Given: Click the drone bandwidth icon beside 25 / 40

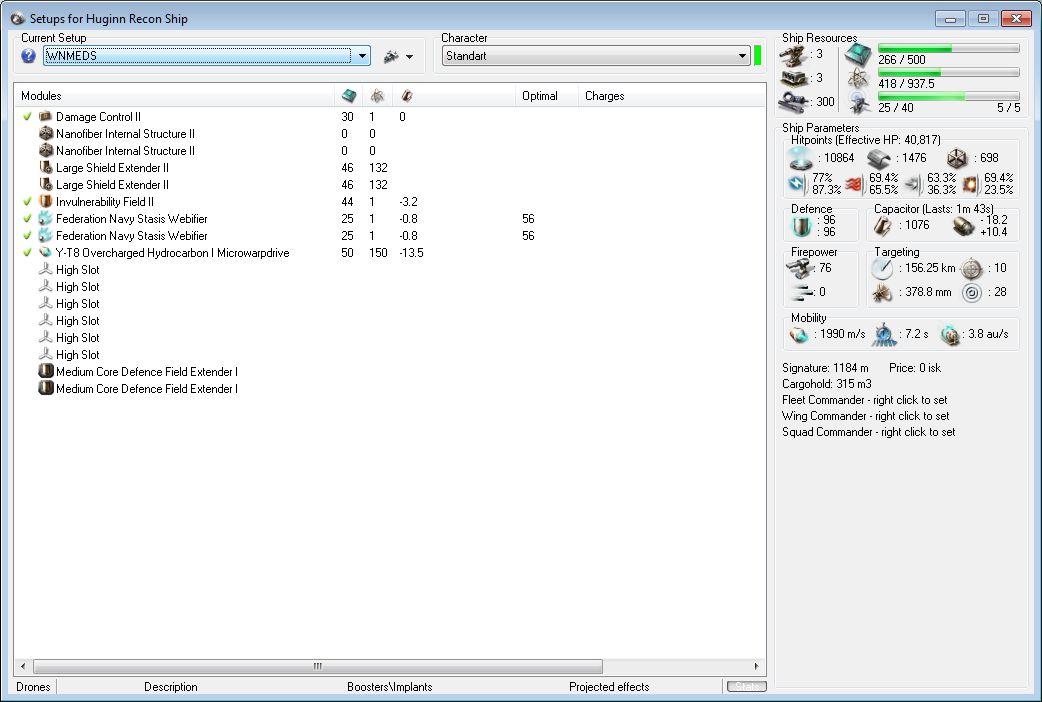Looking at the screenshot, I should pyautogui.click(x=858, y=103).
